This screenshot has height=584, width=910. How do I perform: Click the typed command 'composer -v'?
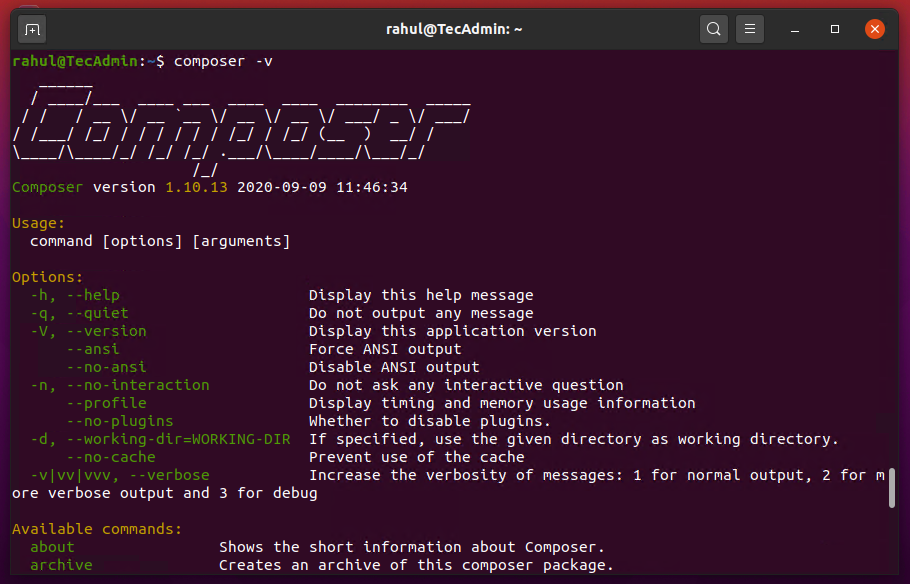[x=223, y=62]
